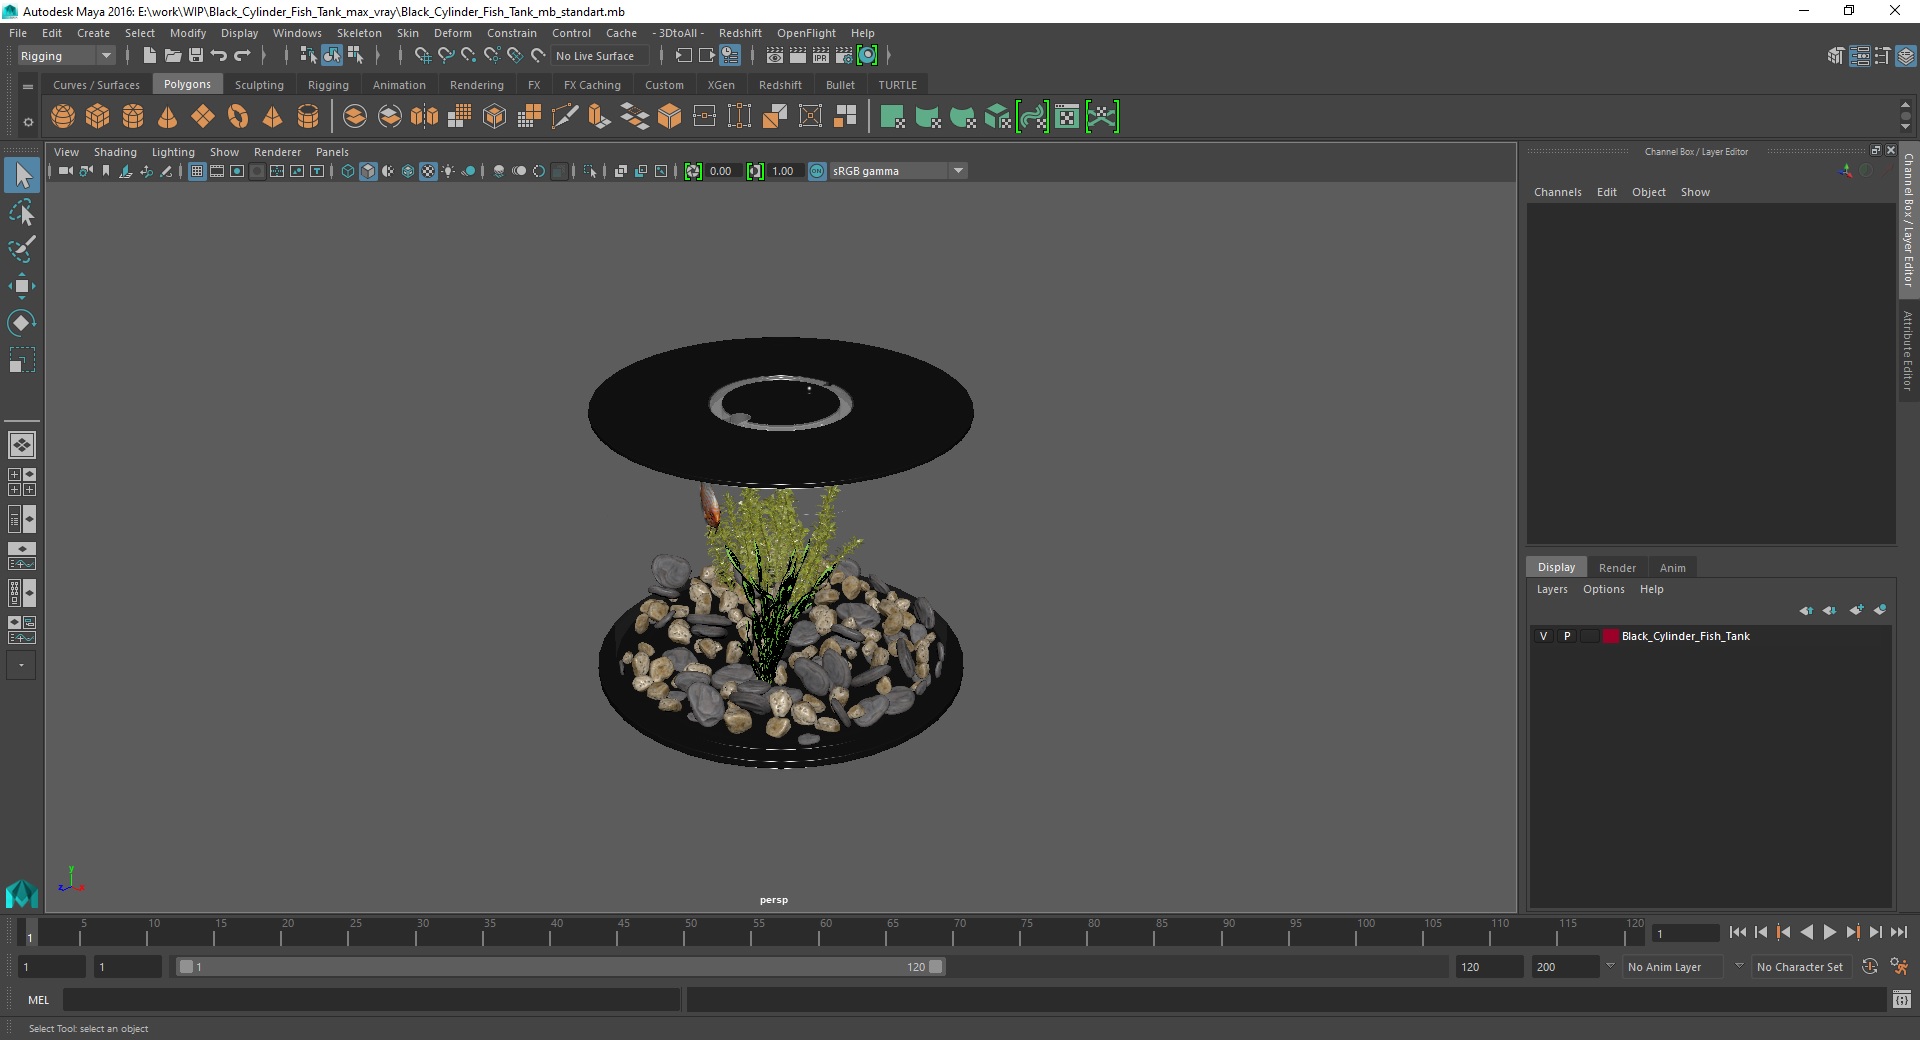Click the Extrude shelf icon
The image size is (1920, 1040).
pyautogui.click(x=600, y=117)
